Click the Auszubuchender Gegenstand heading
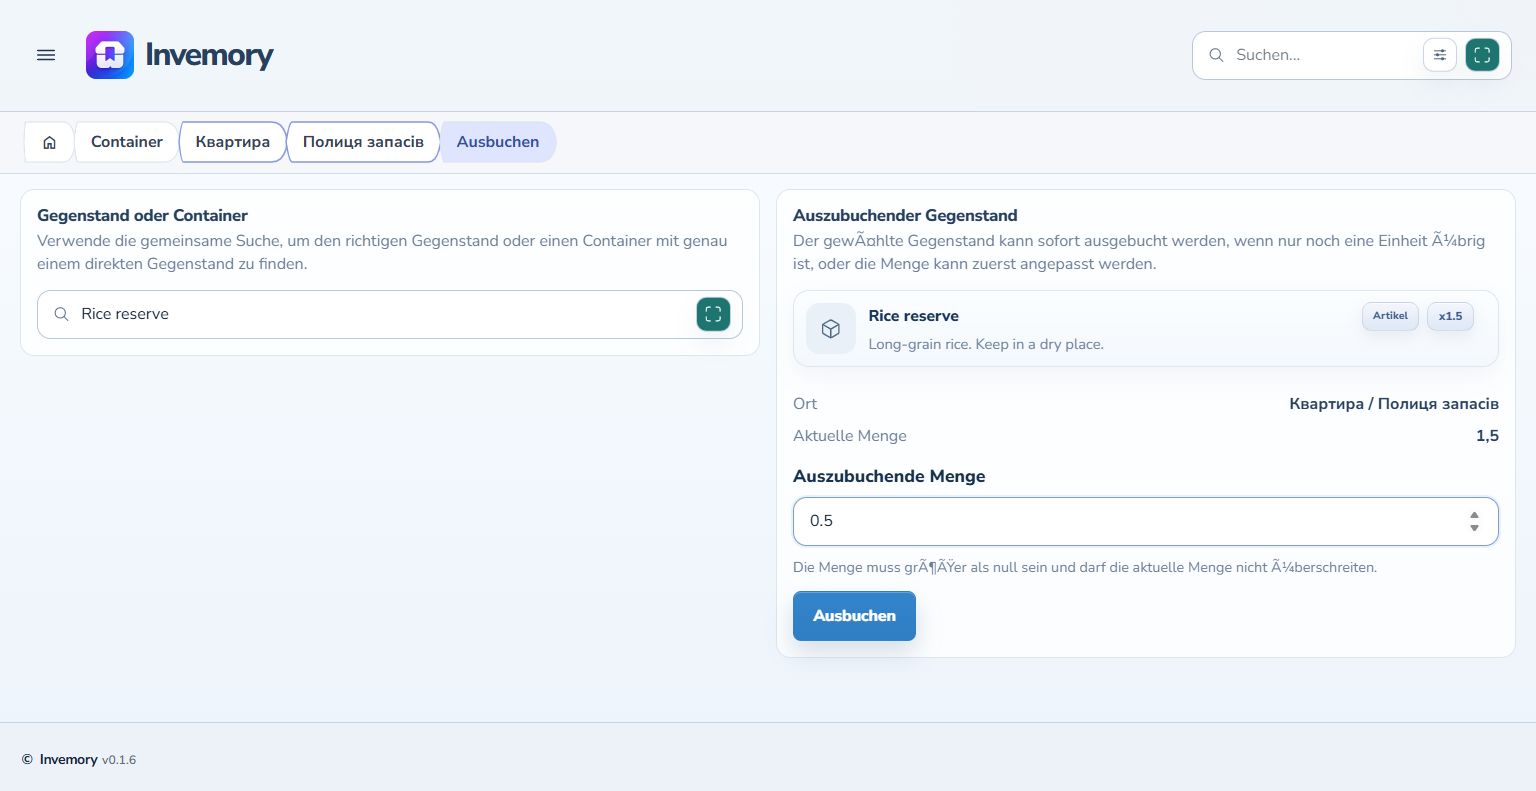Screen dimensions: 1536x791 coord(905,216)
